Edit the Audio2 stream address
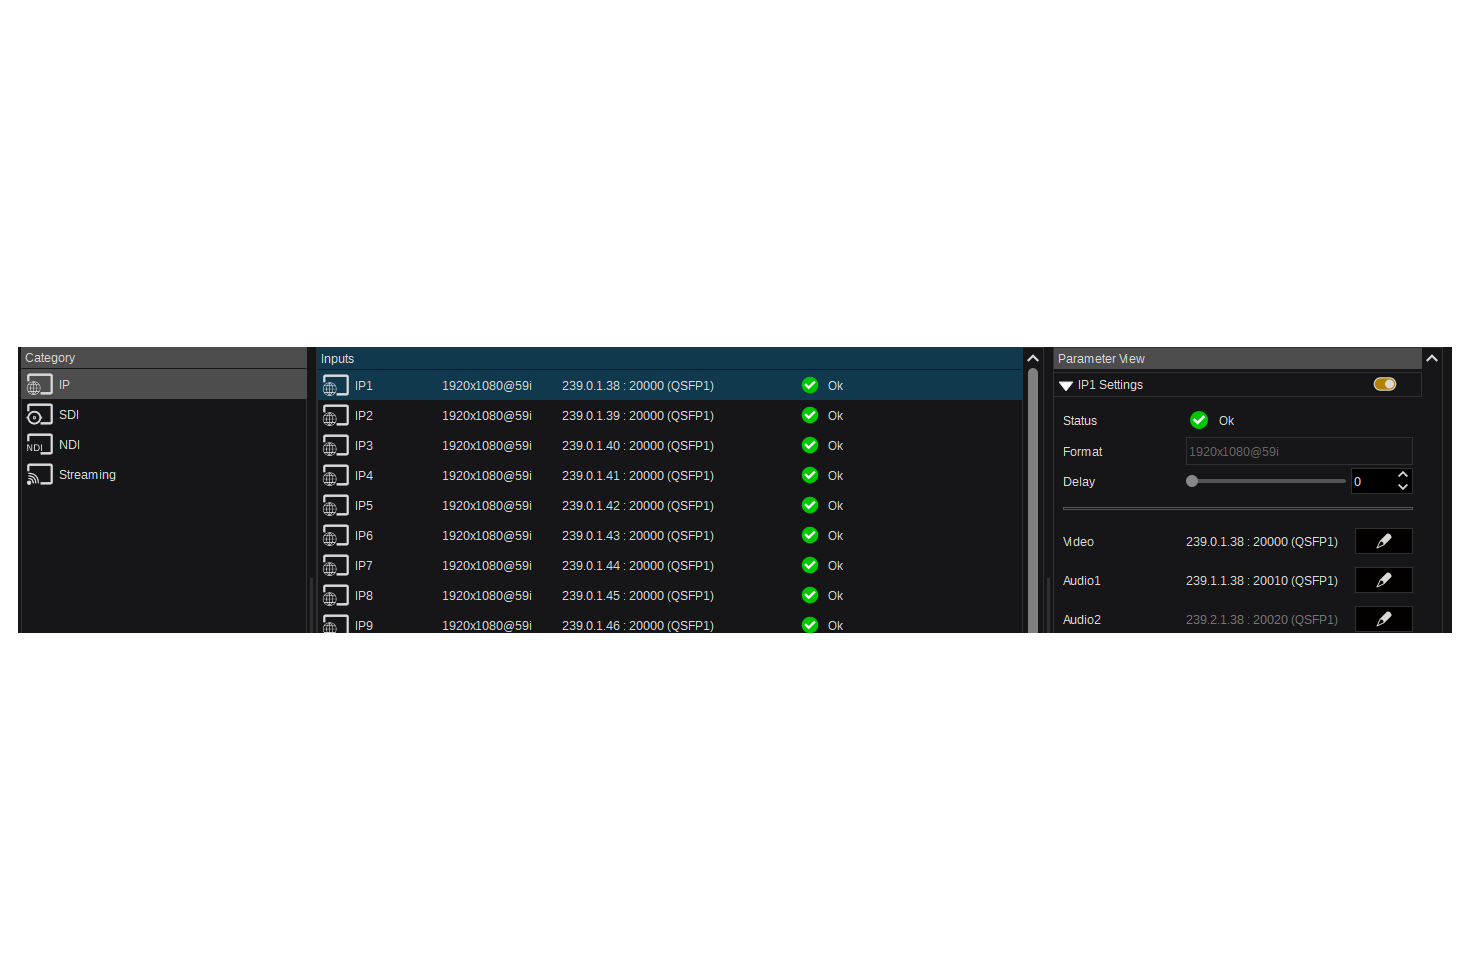 coord(1383,619)
